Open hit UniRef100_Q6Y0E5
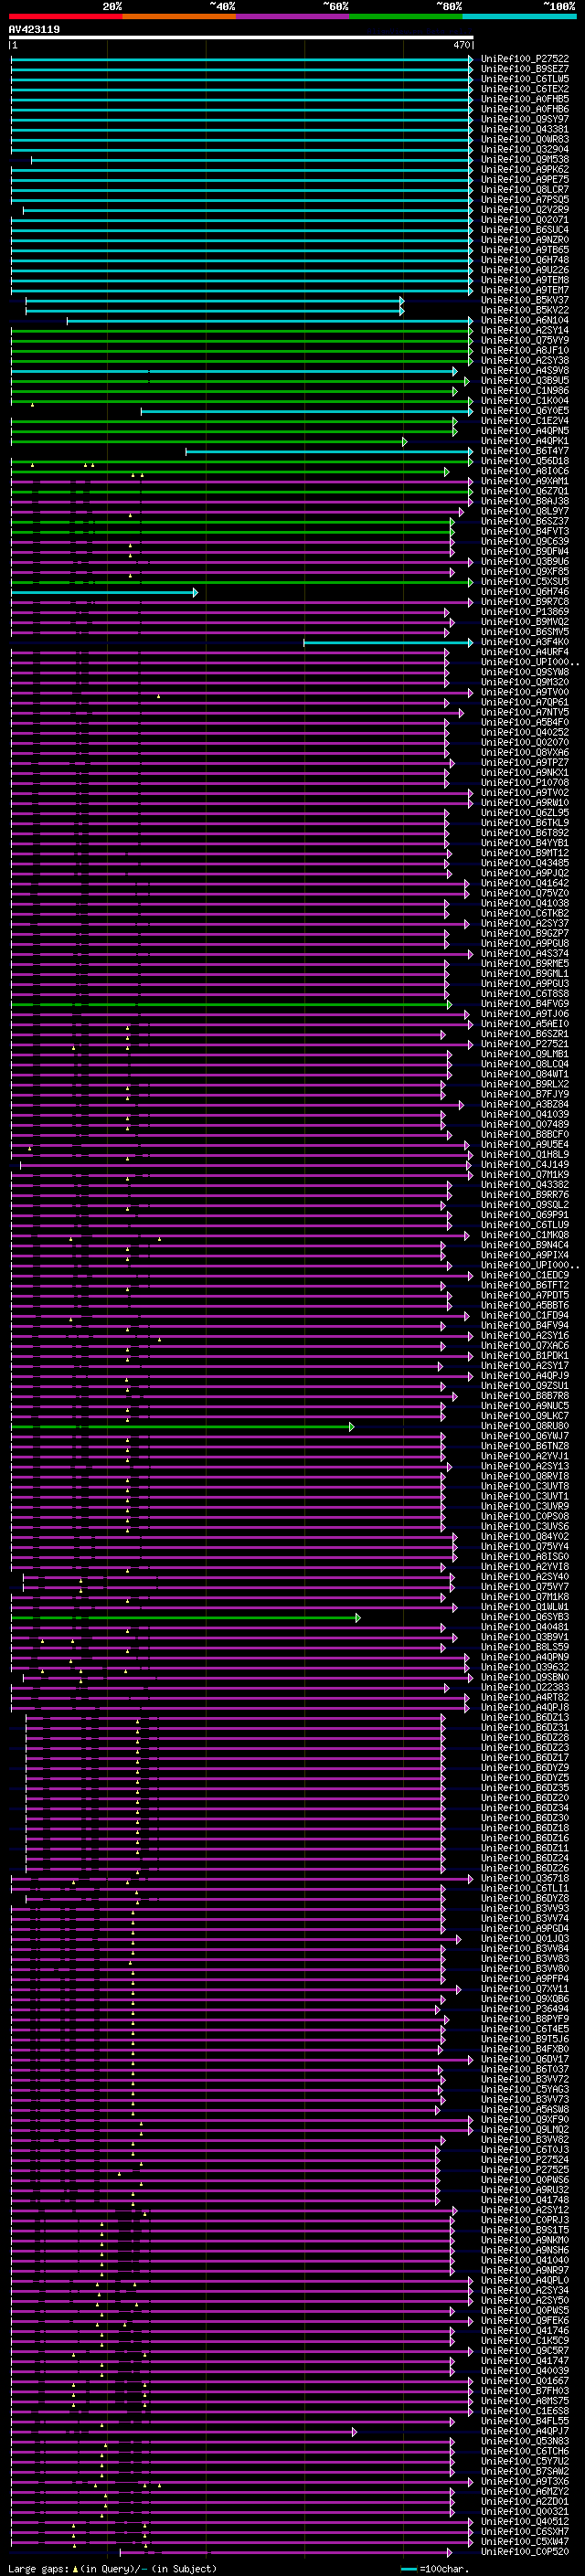This screenshot has width=585, height=2576. (x=525, y=411)
